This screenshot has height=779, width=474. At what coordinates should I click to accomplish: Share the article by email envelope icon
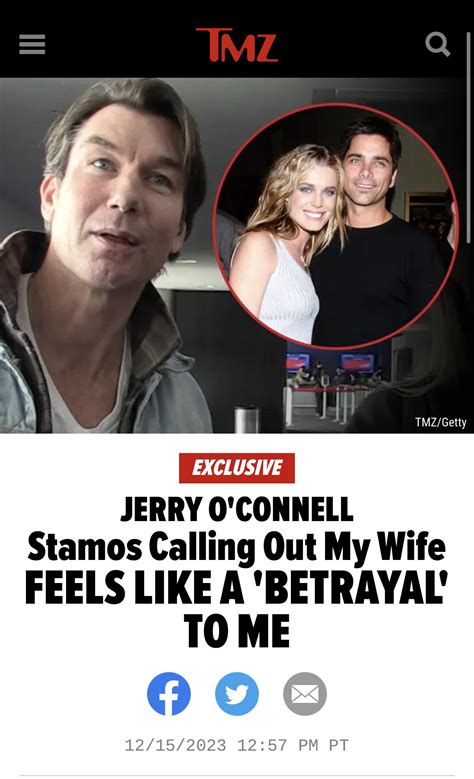[305, 694]
